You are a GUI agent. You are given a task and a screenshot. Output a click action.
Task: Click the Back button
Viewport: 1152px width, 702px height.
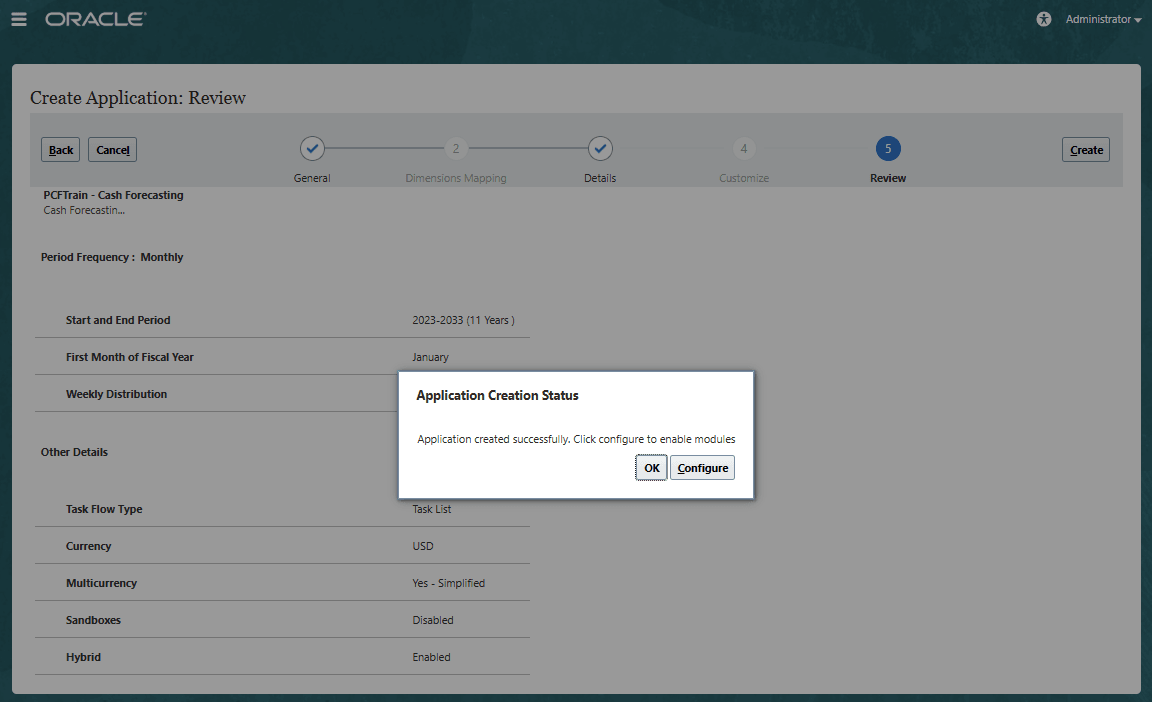click(60, 150)
